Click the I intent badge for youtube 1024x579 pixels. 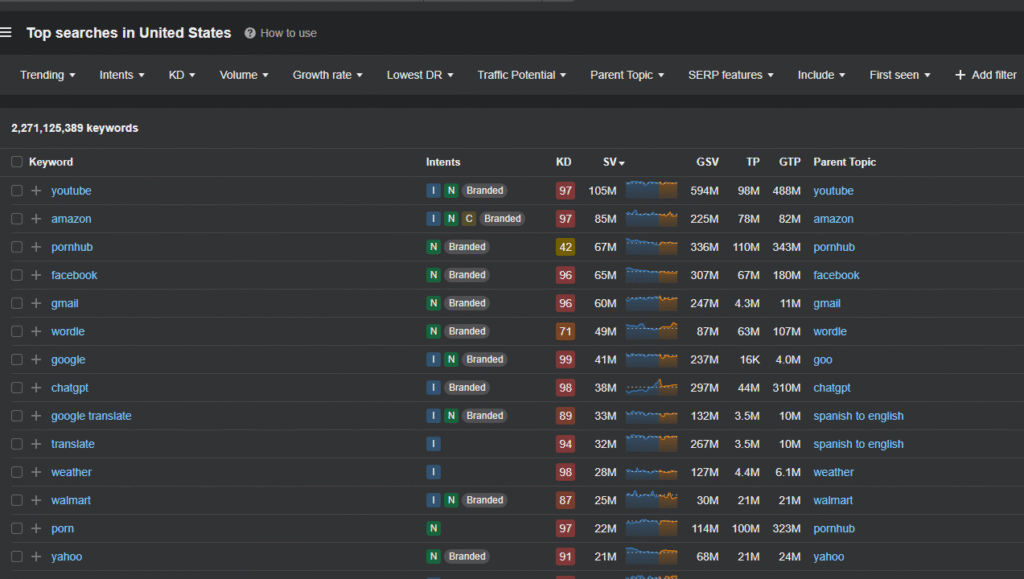433,191
